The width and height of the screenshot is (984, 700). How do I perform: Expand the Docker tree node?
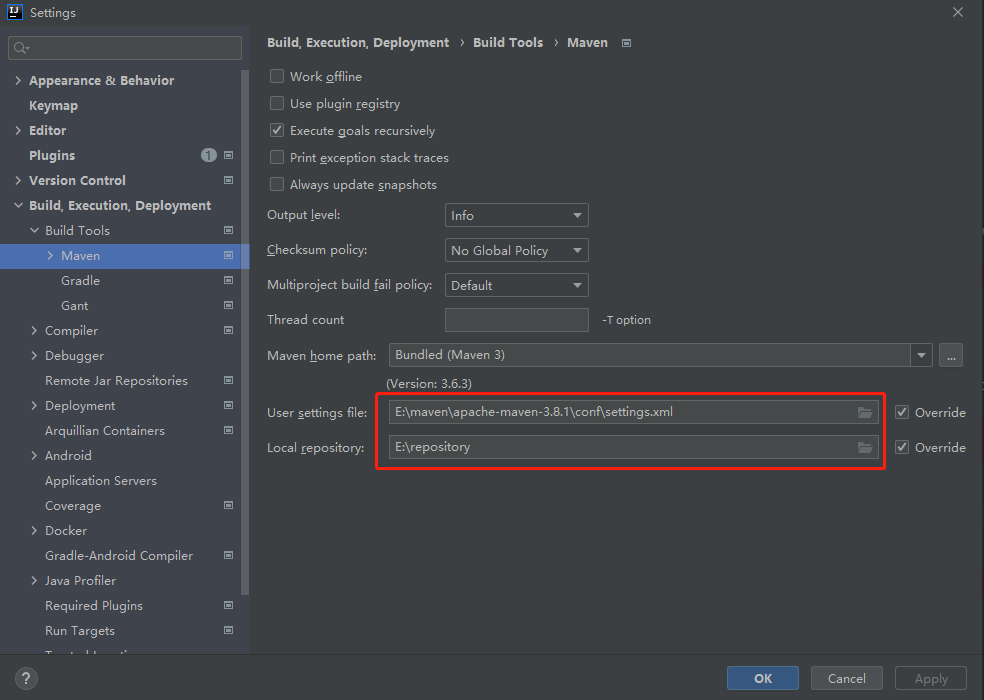click(x=34, y=530)
